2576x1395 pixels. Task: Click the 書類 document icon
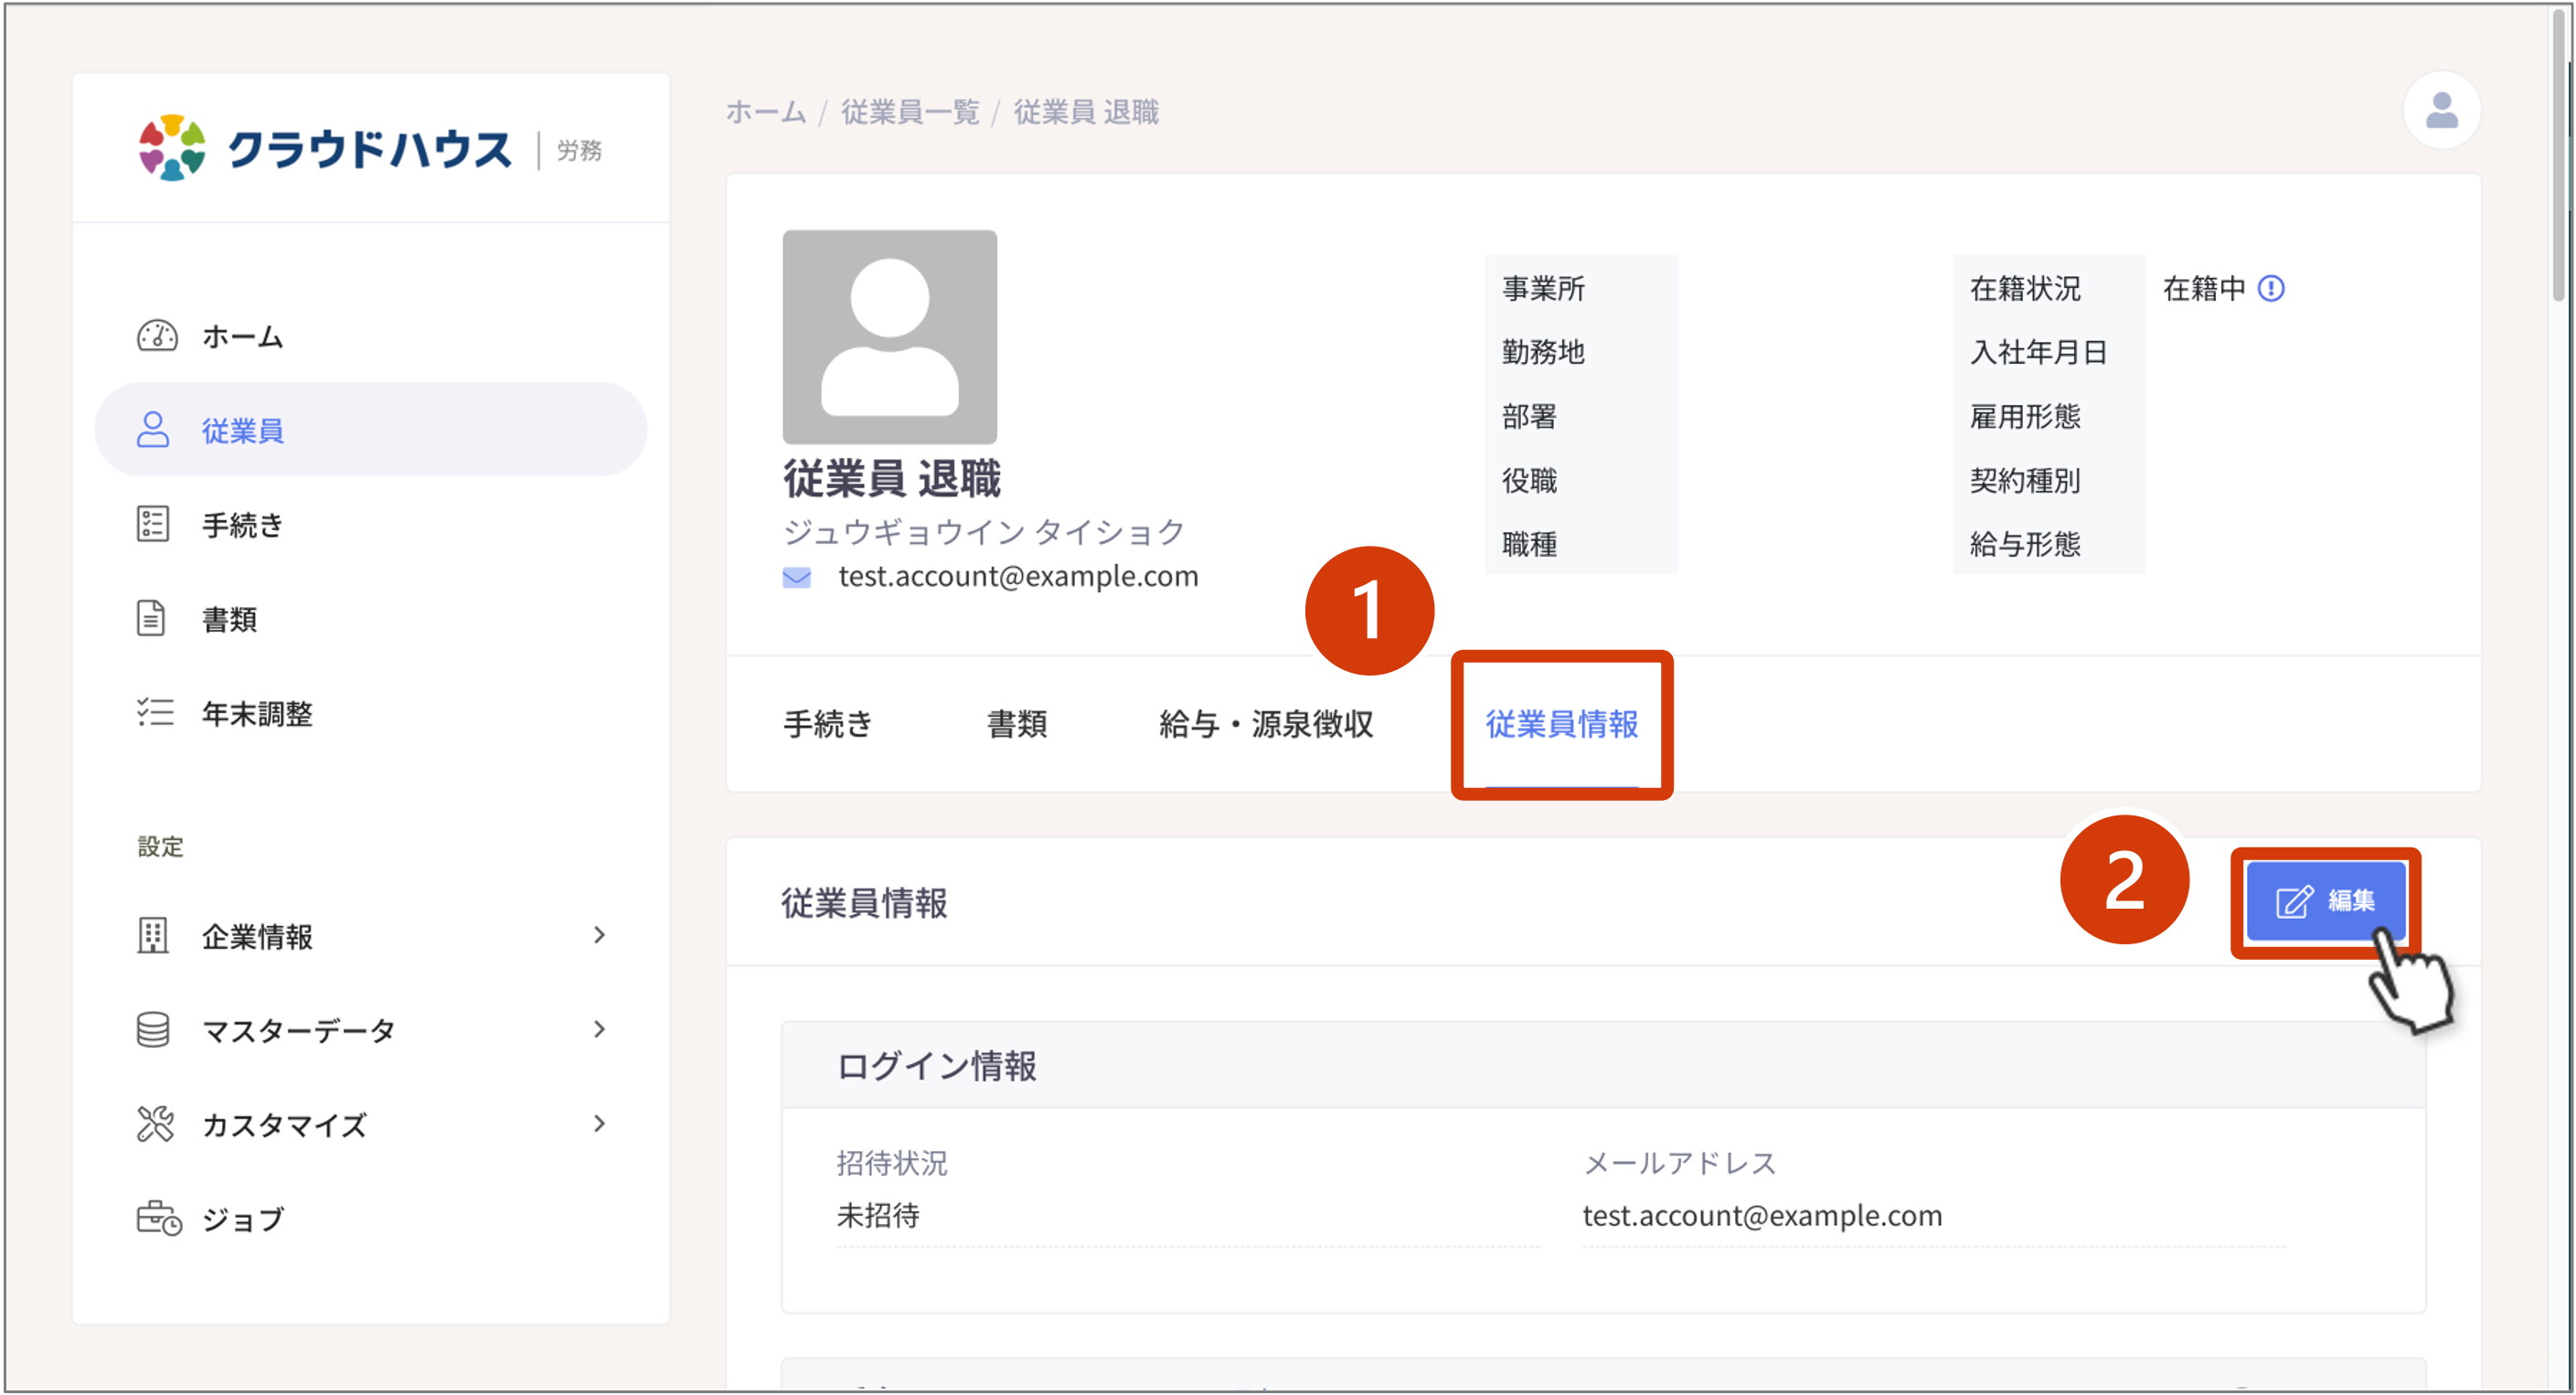point(151,618)
